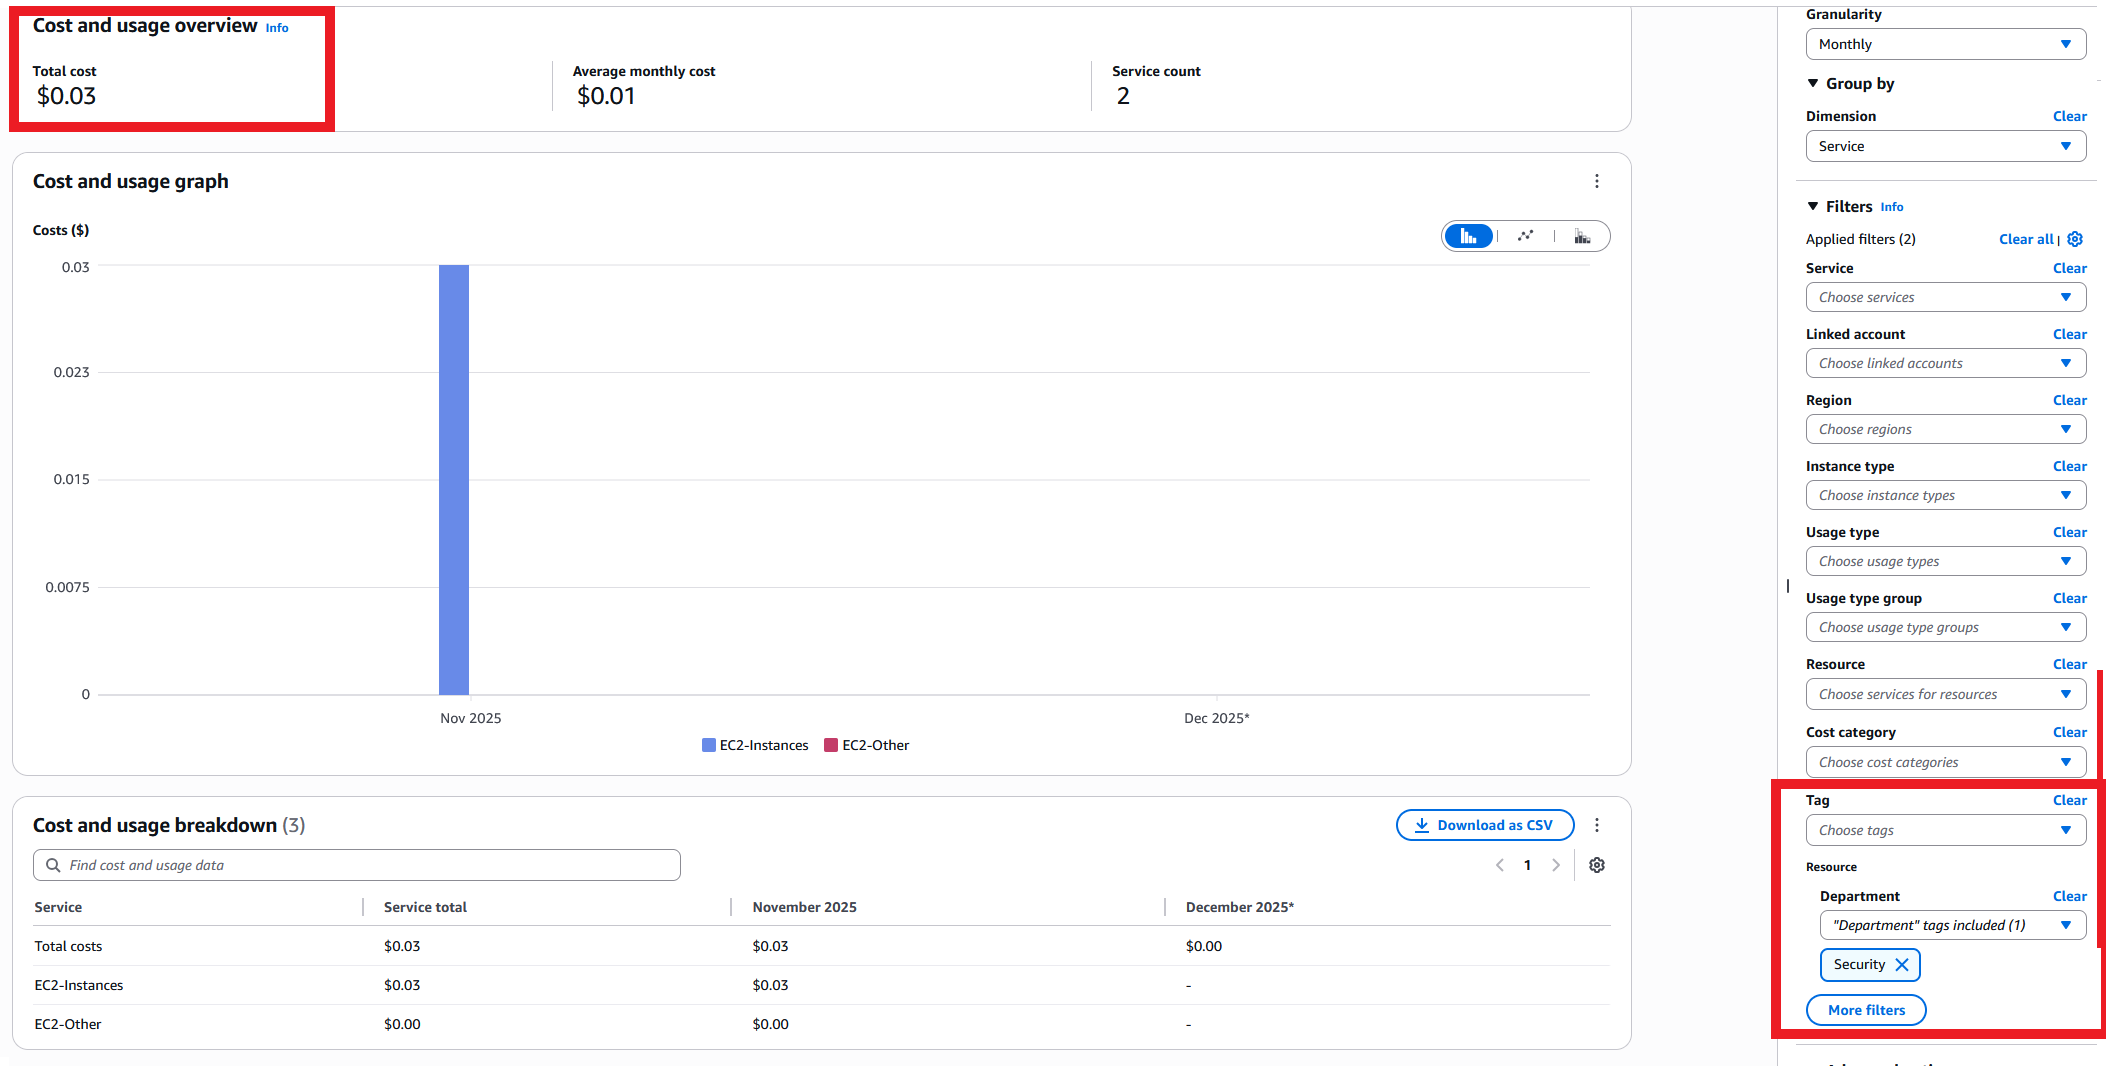Open the Choose linked accounts dropdown
This screenshot has height=1066, width=2106.
(1945, 363)
